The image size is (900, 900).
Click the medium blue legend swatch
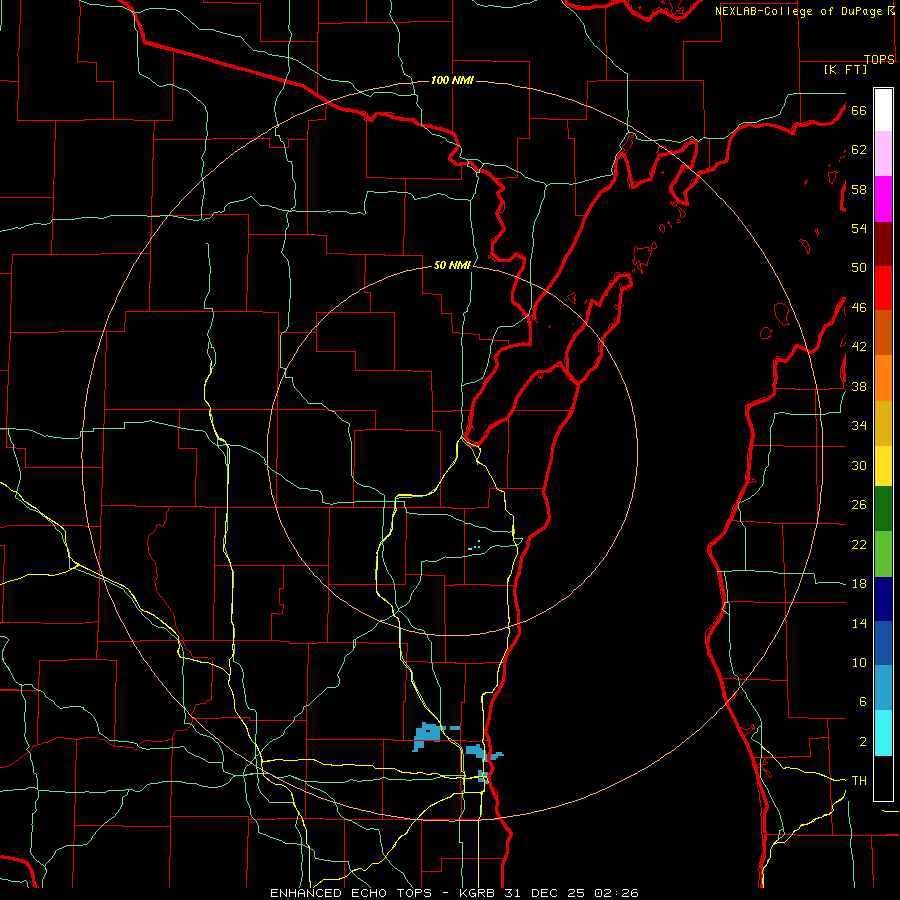[x=883, y=643]
